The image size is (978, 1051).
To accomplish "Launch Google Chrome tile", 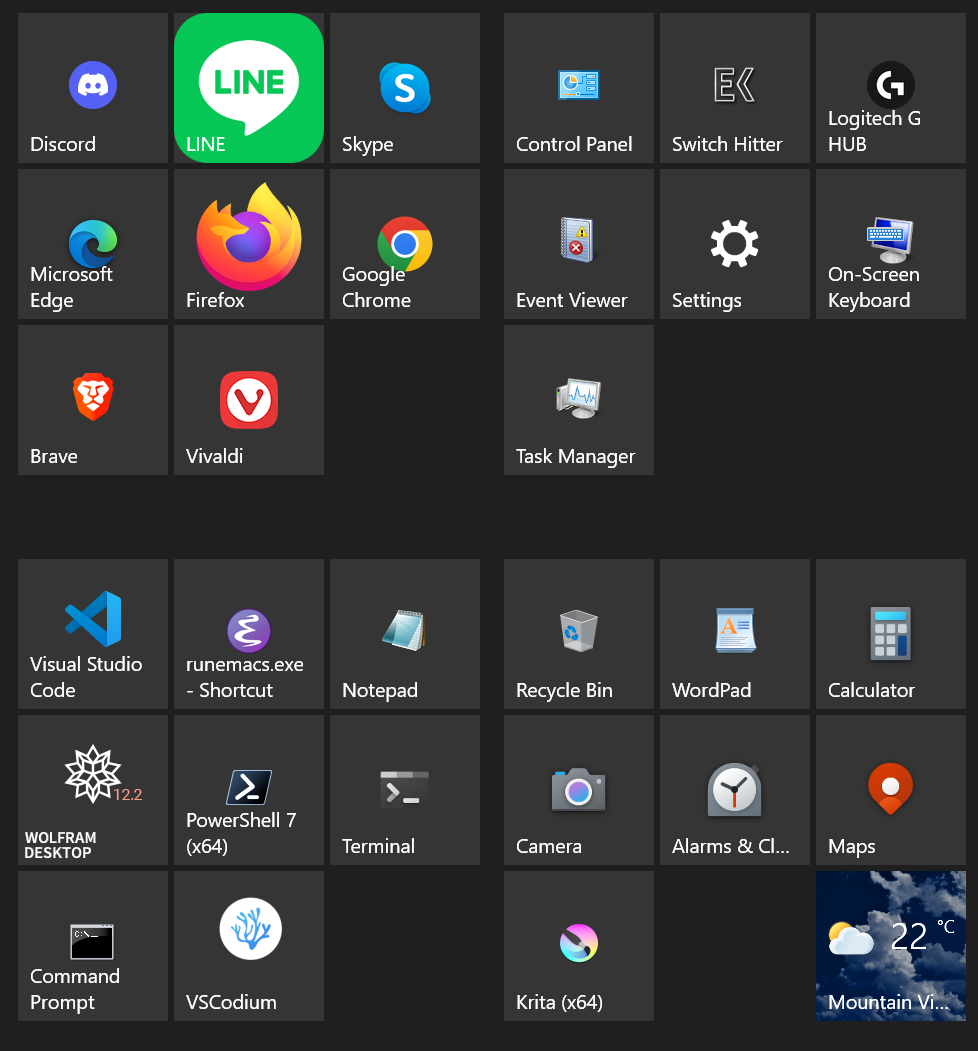I will click(x=405, y=244).
